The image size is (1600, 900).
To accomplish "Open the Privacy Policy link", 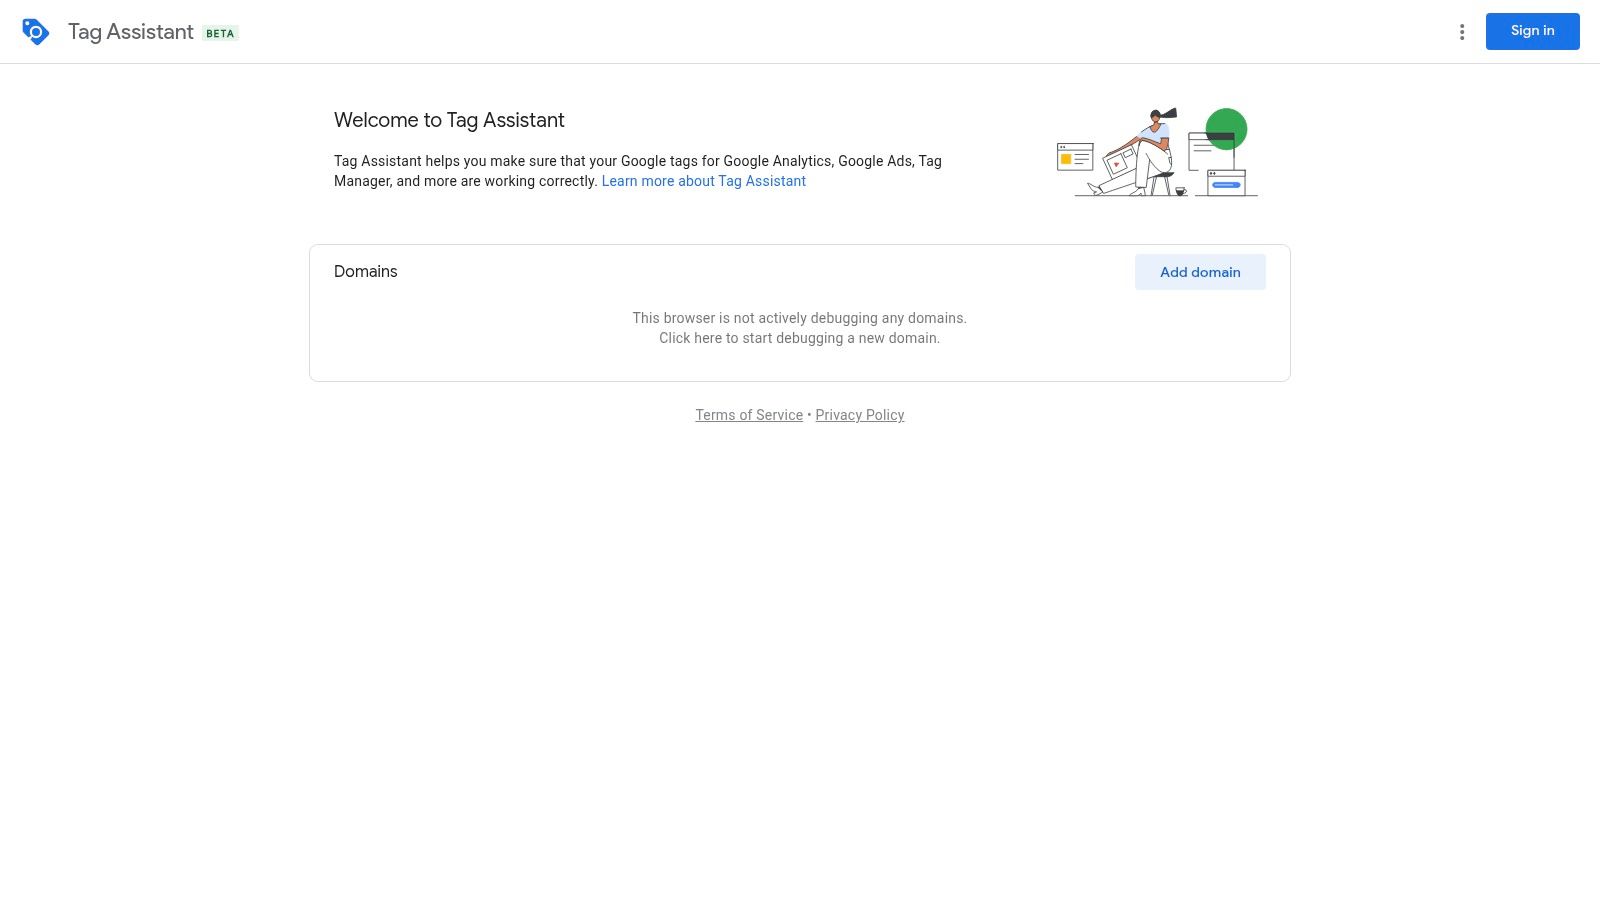I will pyautogui.click(x=860, y=415).
